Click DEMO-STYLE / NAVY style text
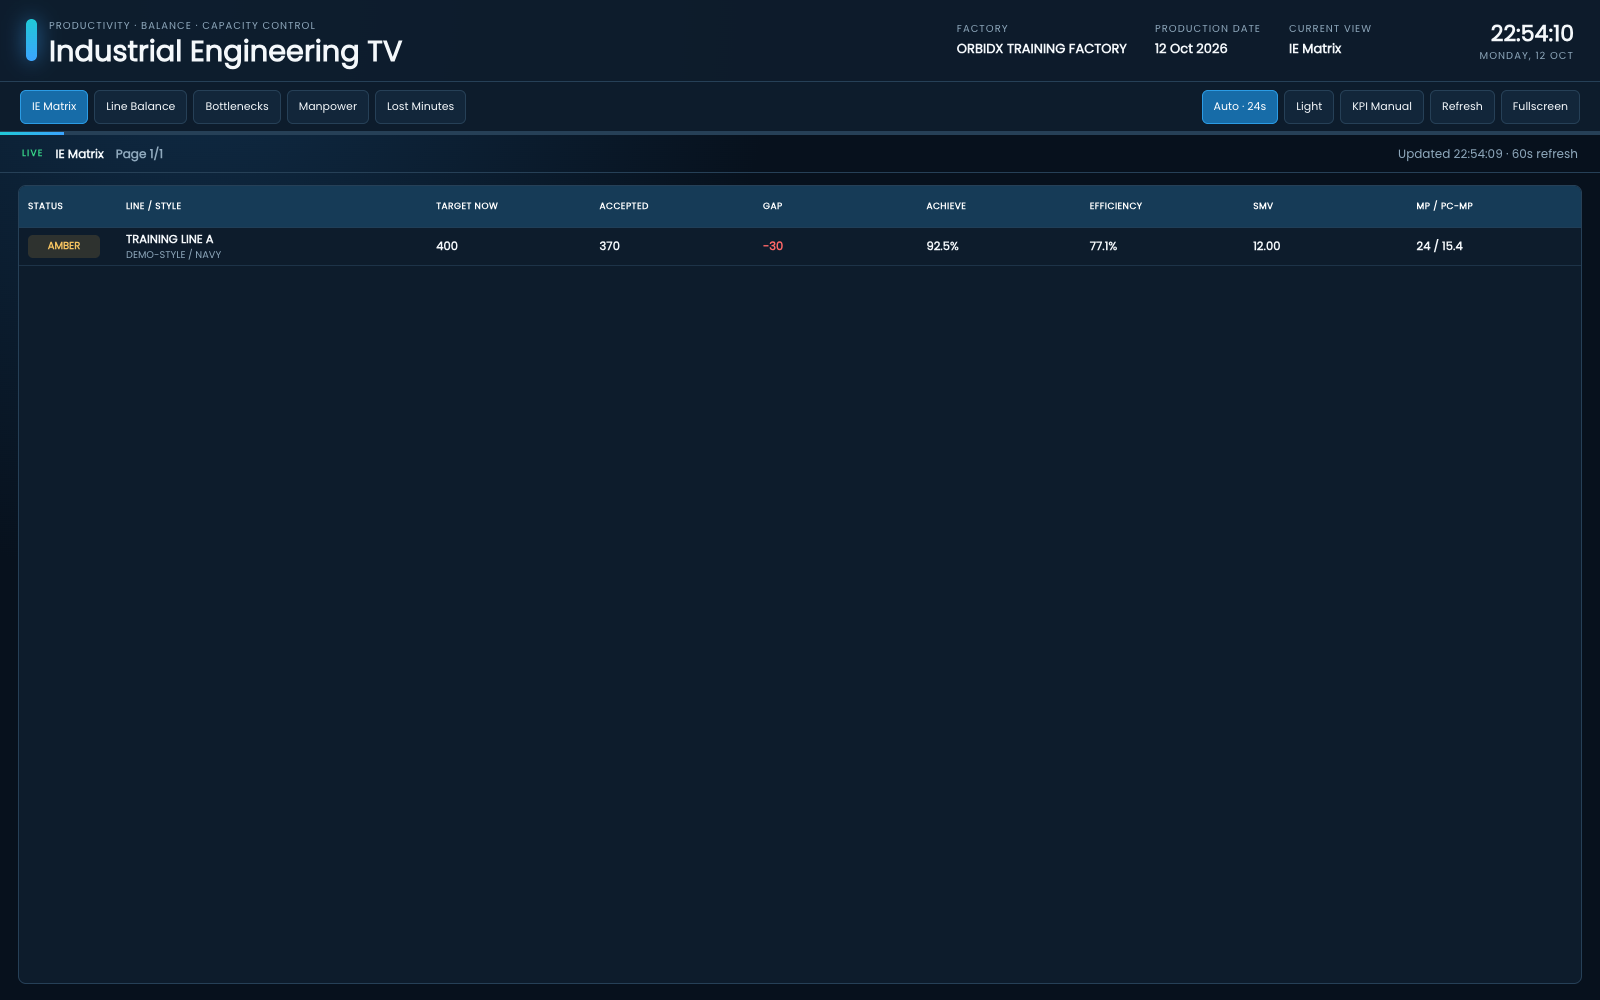 173,255
